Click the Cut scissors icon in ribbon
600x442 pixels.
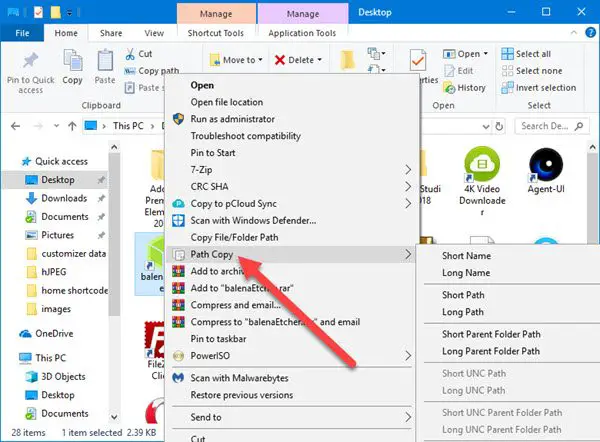click(130, 54)
